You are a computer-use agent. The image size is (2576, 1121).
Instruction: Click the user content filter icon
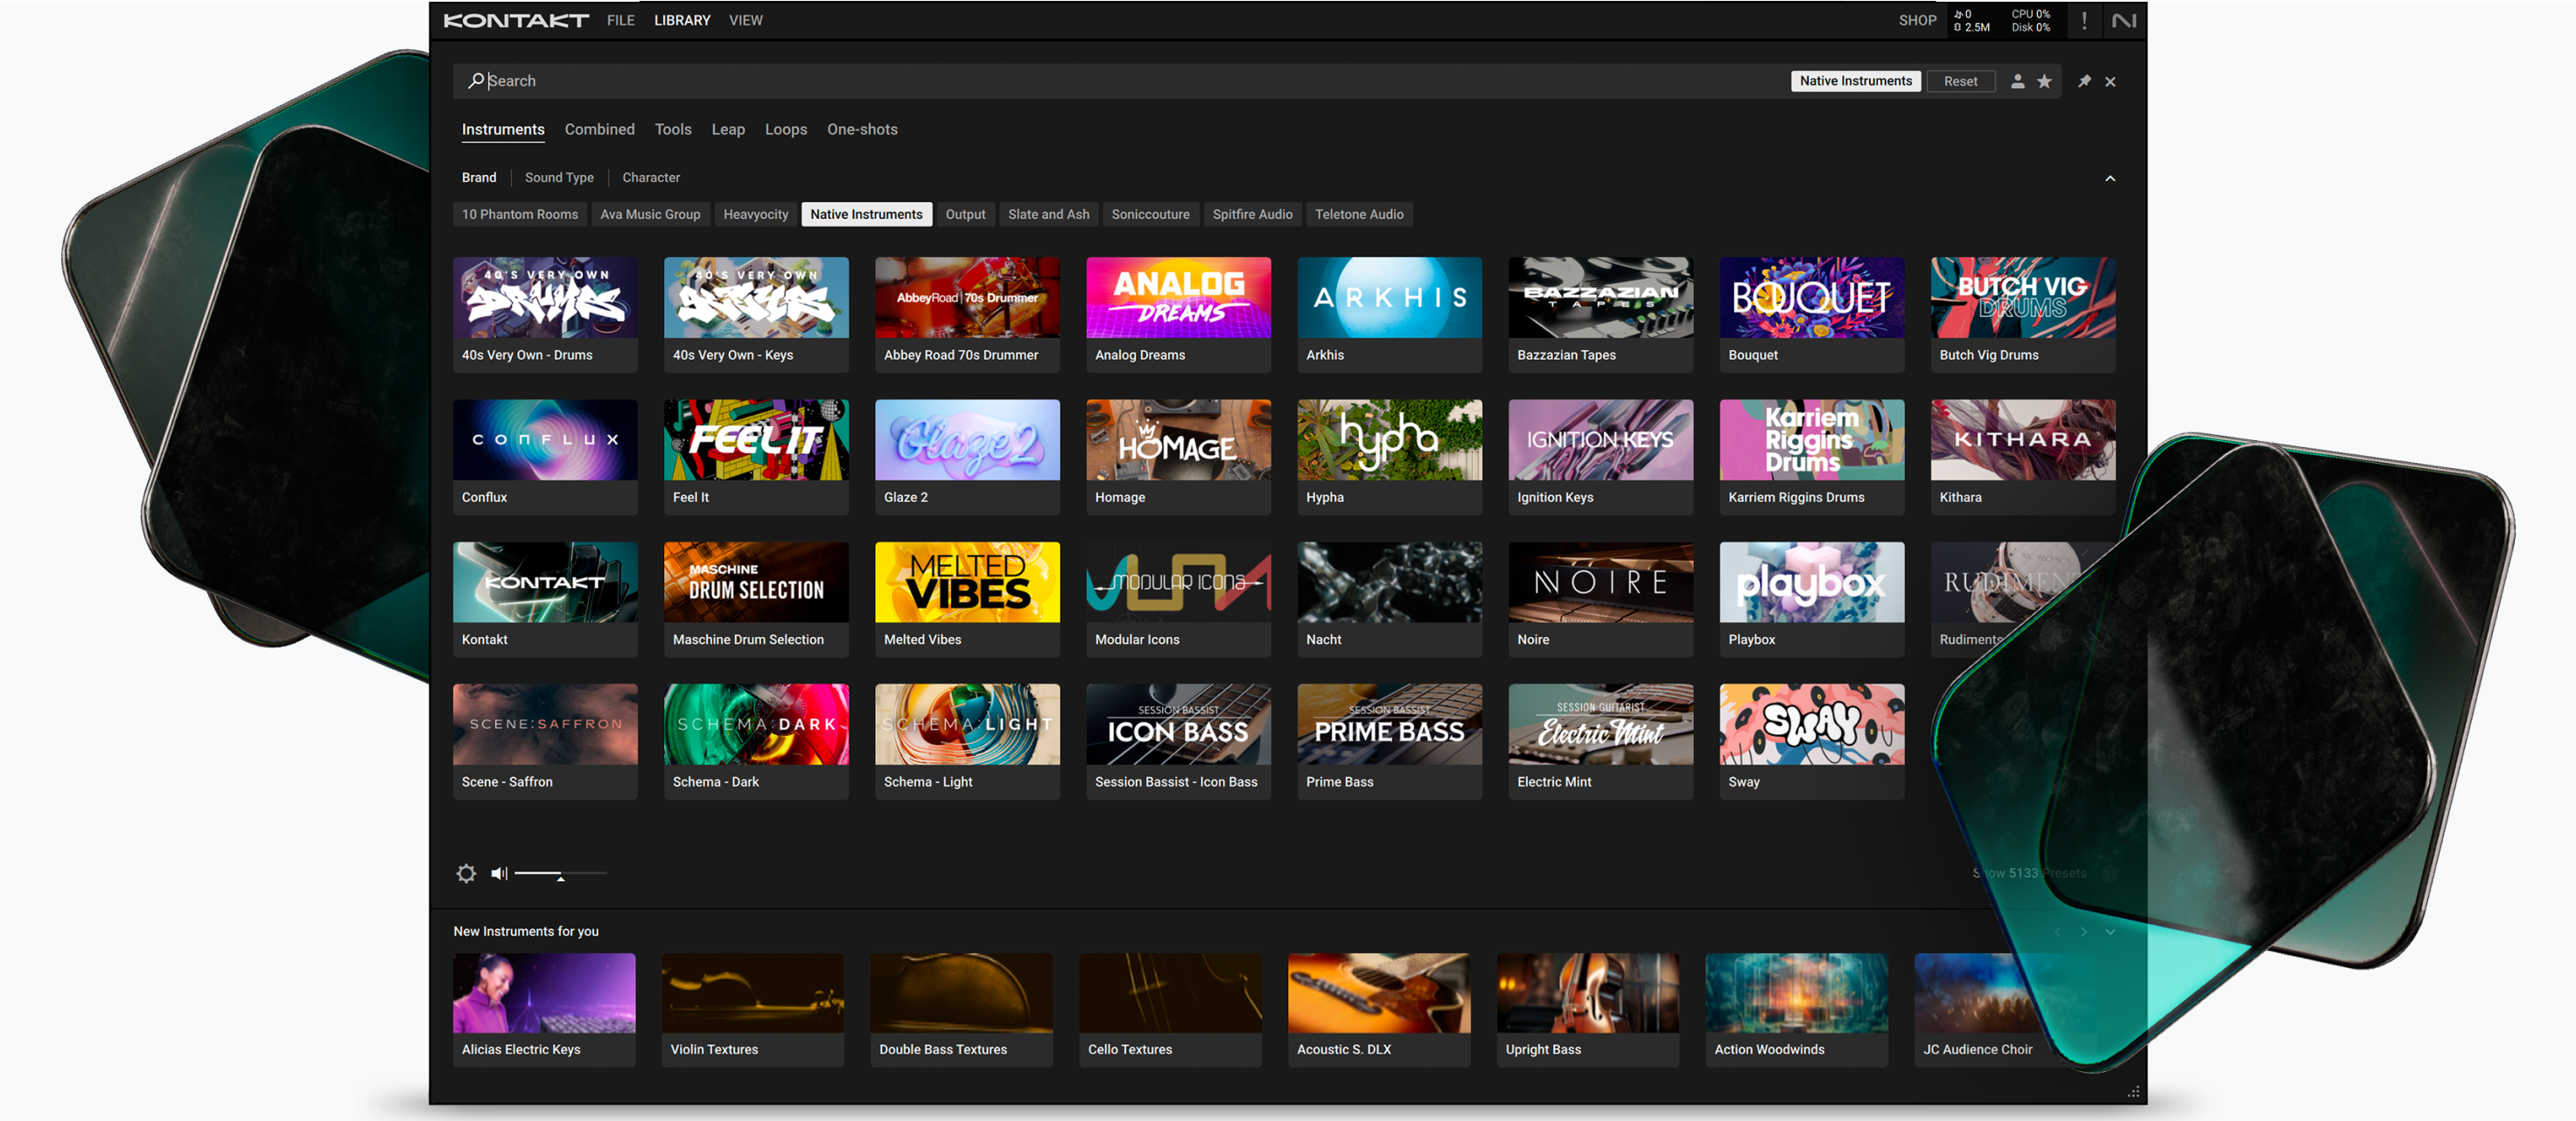click(x=2017, y=81)
